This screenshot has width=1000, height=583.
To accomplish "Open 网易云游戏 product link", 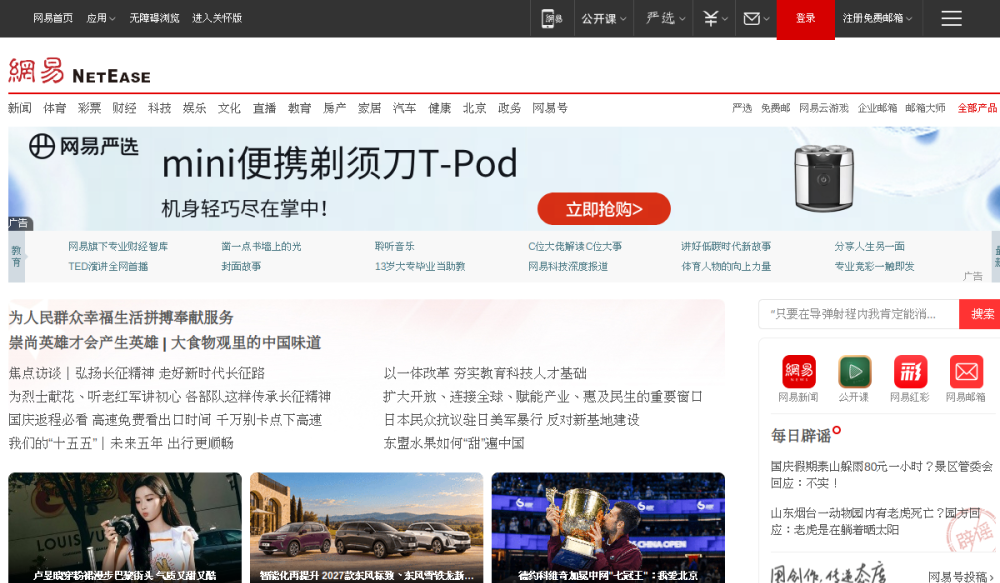I will (824, 108).
